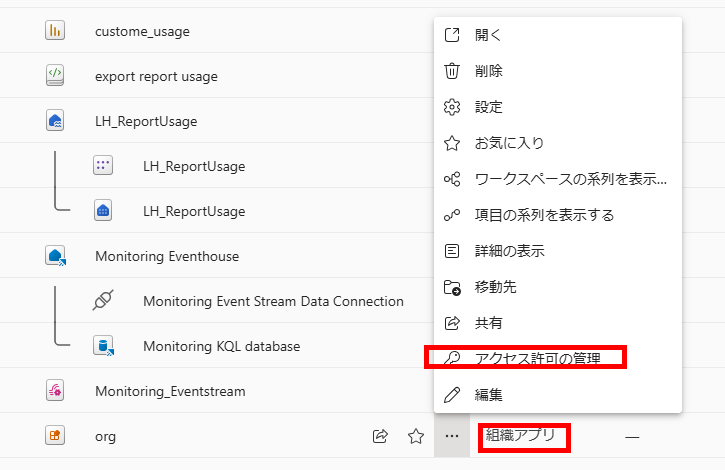This screenshot has height=470, width=725.
Task: Select 共有 in the context menu
Action: coord(558,323)
